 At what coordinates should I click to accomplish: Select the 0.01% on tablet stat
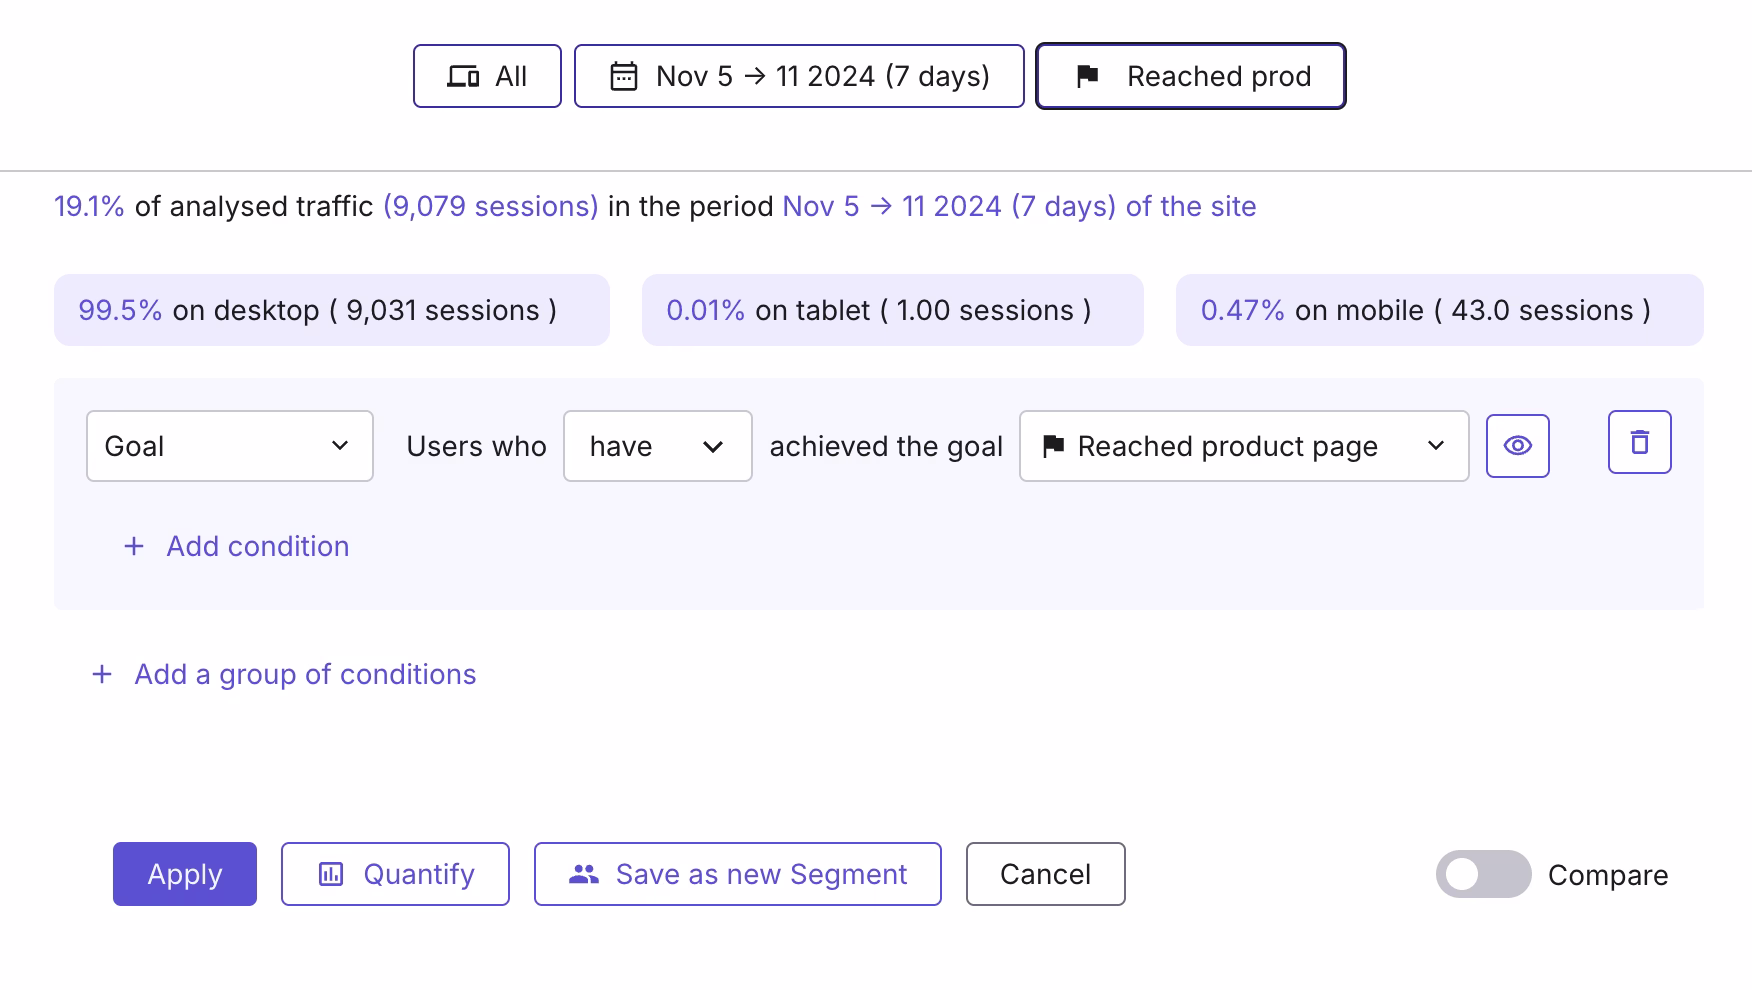[x=893, y=310]
